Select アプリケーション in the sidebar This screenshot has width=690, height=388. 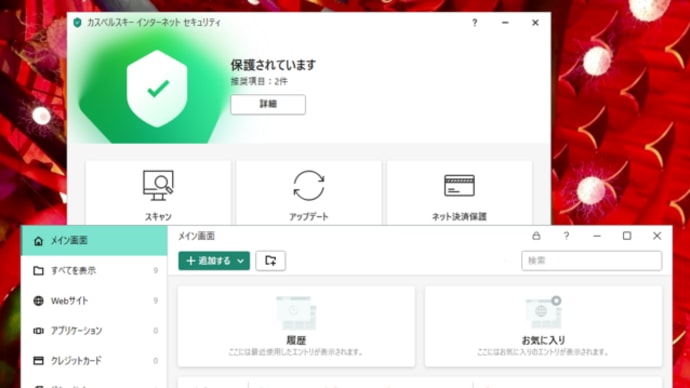click(x=94, y=331)
